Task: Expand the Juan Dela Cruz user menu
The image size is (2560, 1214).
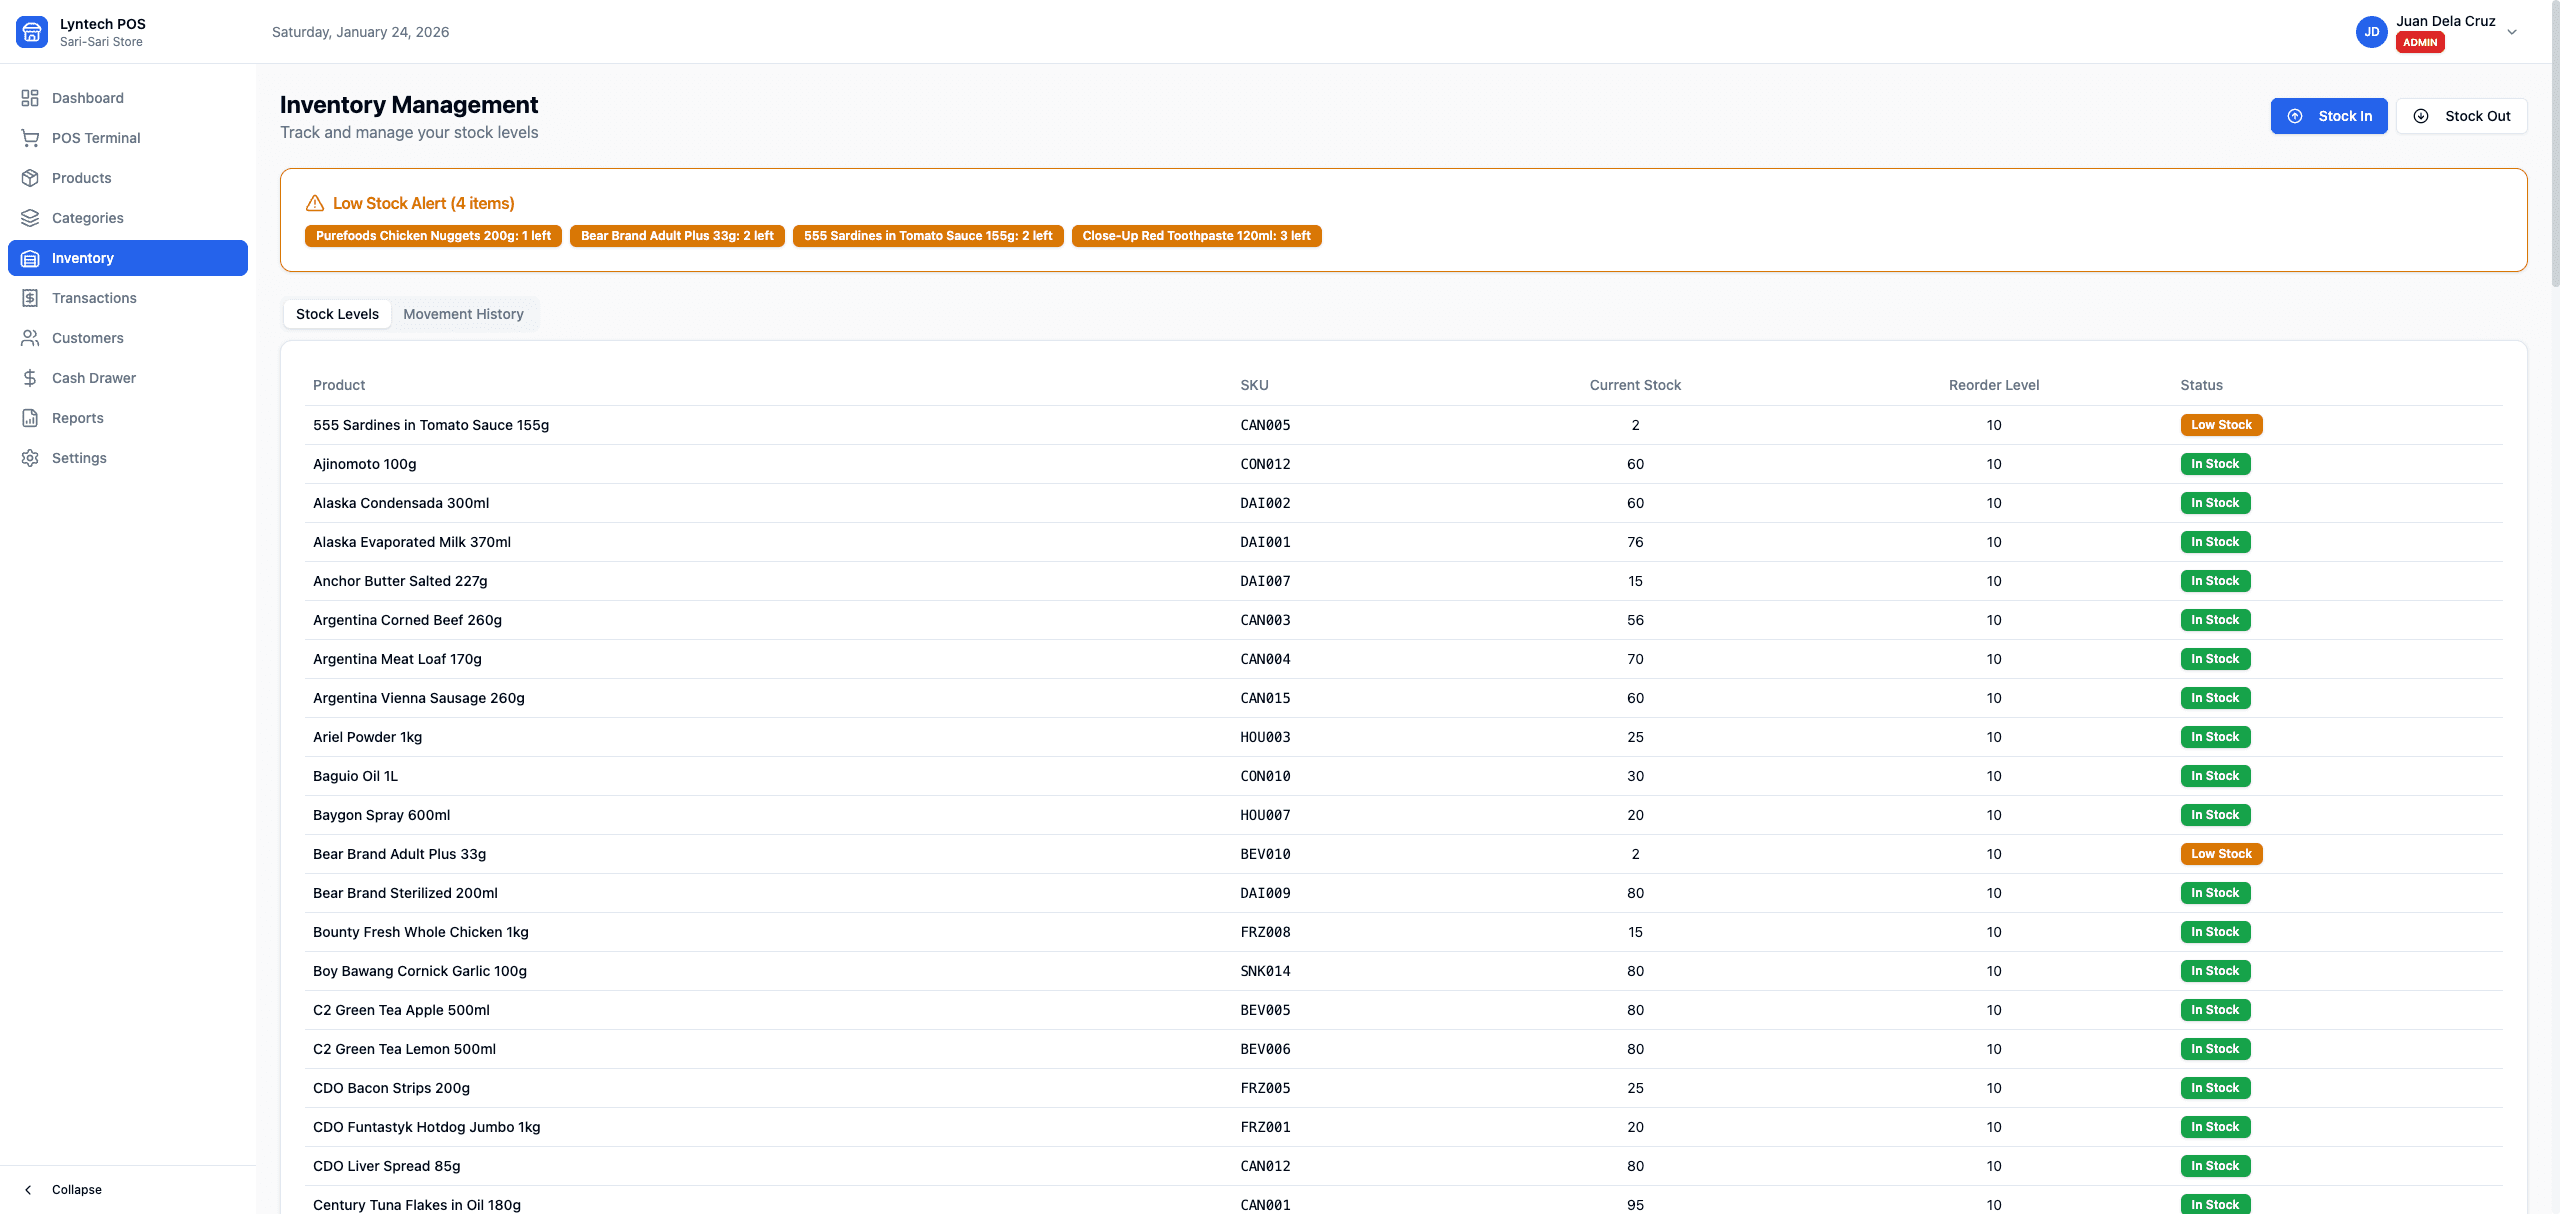Action: pyautogui.click(x=2512, y=32)
